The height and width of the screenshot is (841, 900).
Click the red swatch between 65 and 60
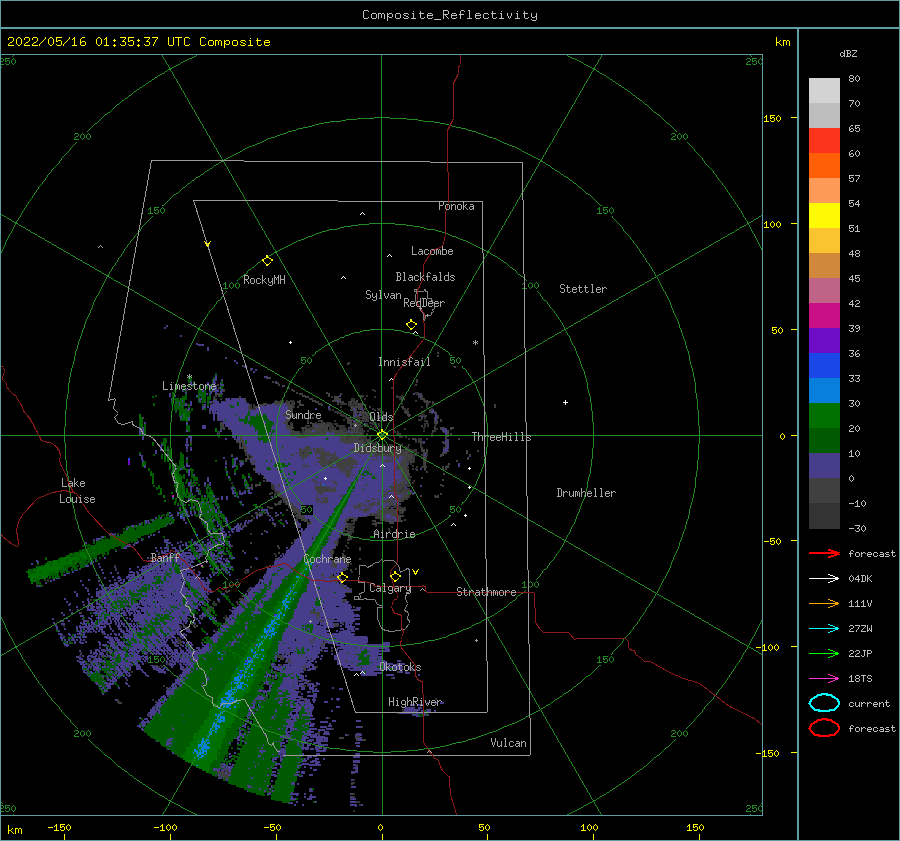pos(824,140)
